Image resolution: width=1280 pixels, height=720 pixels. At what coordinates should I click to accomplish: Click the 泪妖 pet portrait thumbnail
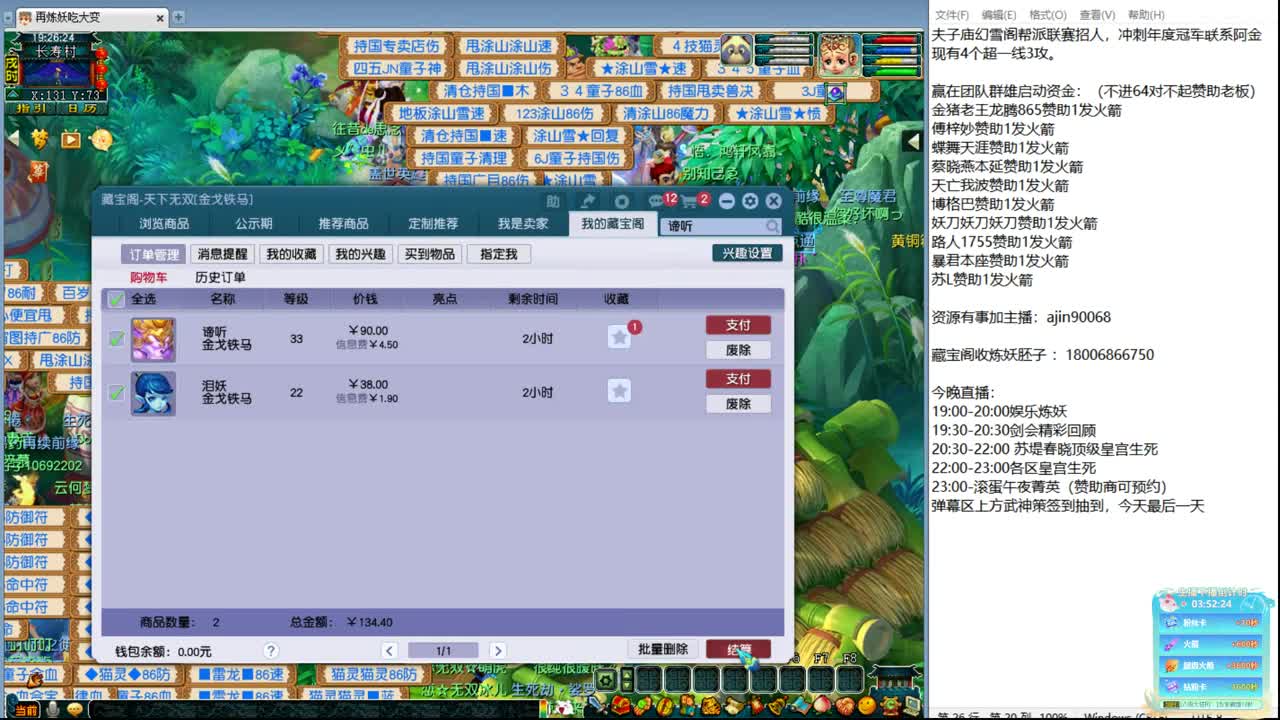pyautogui.click(x=153, y=393)
